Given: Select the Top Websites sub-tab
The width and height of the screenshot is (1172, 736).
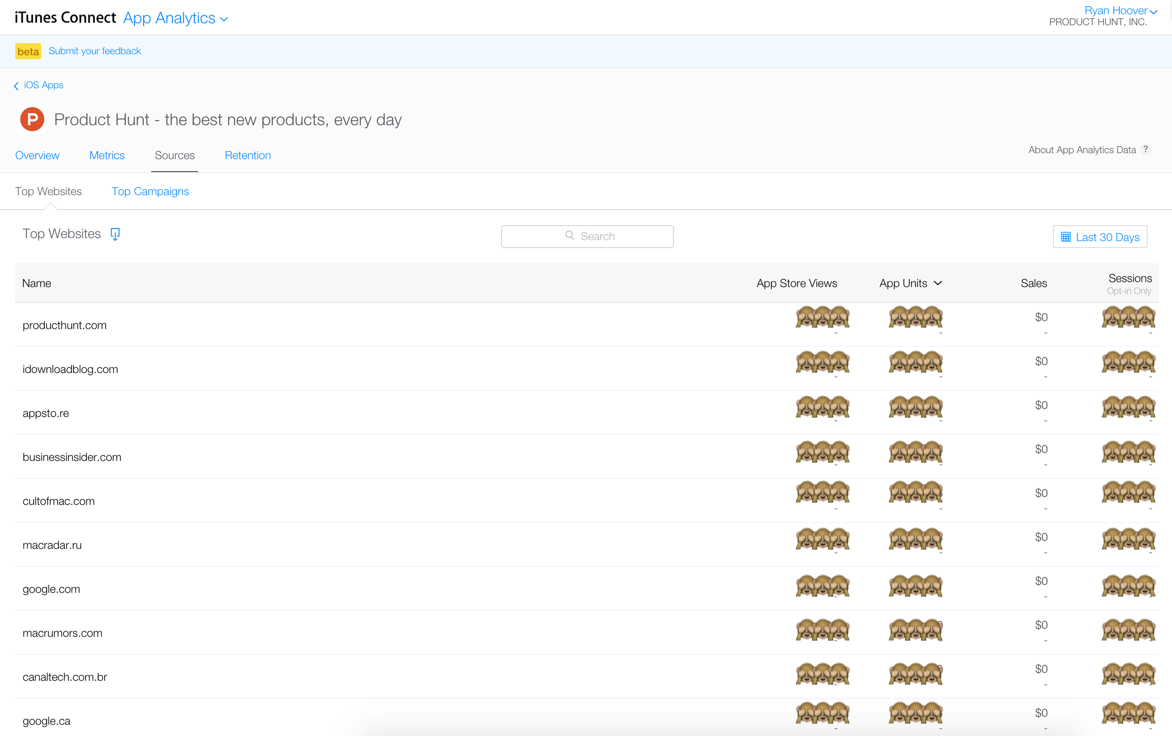Looking at the screenshot, I should [x=49, y=191].
